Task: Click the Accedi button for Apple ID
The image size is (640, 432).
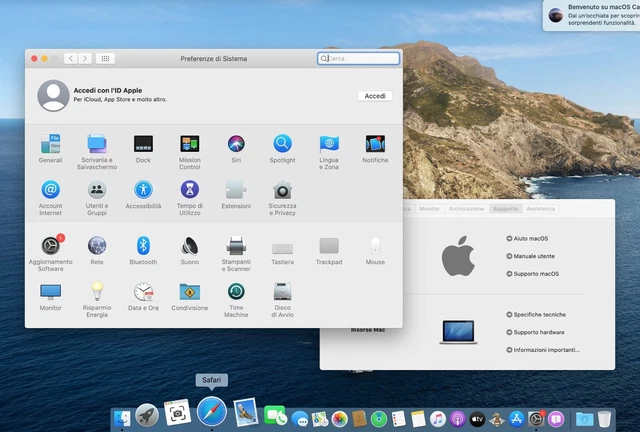Action: click(375, 96)
